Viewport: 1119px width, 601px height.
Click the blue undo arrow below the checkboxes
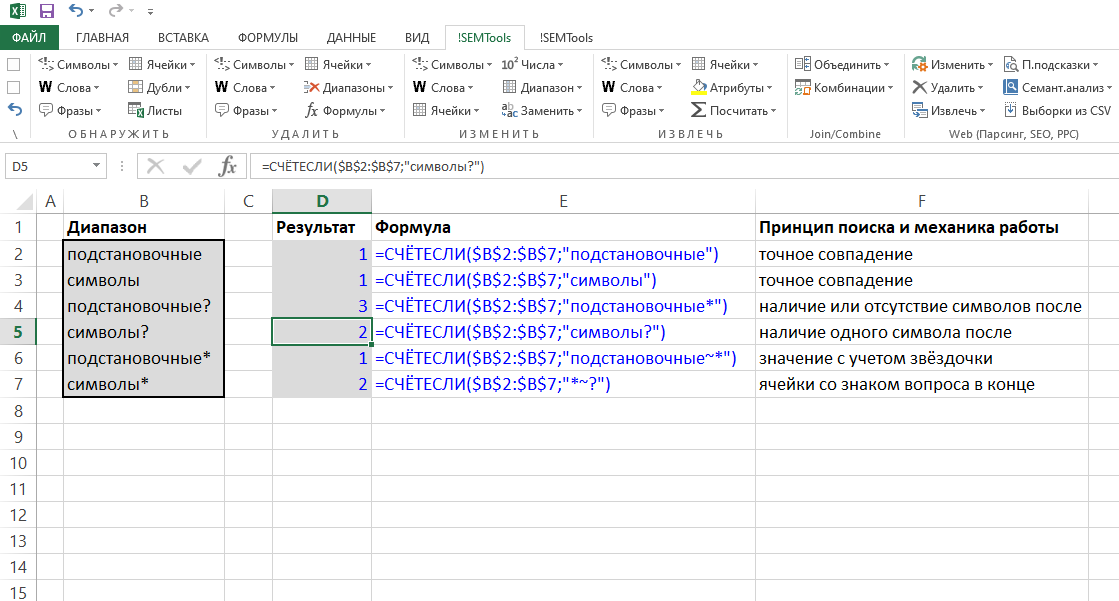(x=14, y=110)
